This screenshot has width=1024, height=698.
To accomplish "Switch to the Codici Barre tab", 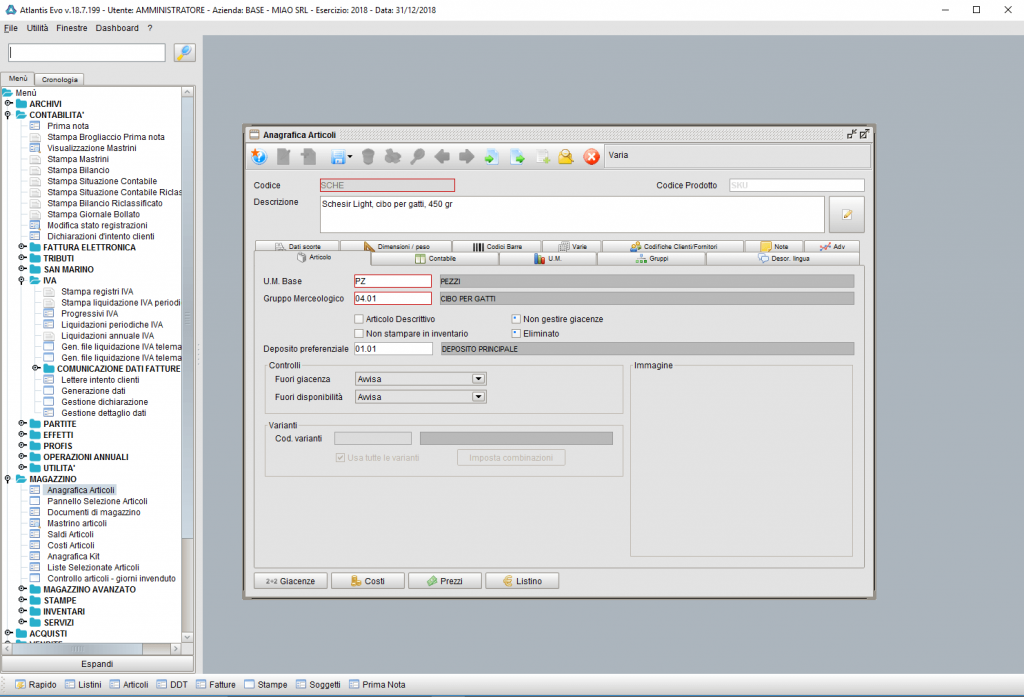I will (496, 246).
